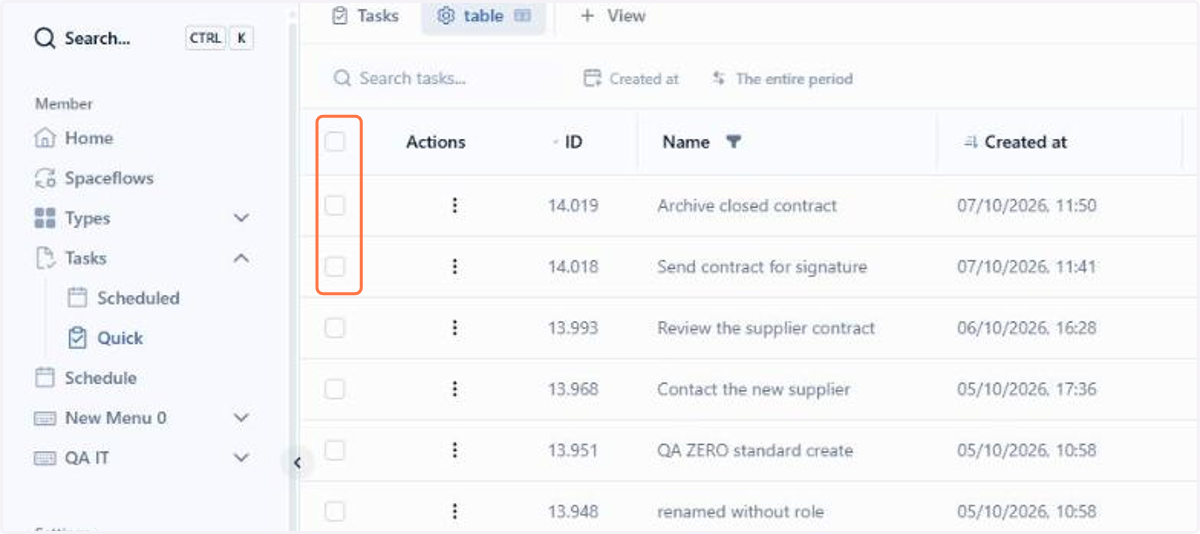Expand the QA IT chevron

[241, 458]
